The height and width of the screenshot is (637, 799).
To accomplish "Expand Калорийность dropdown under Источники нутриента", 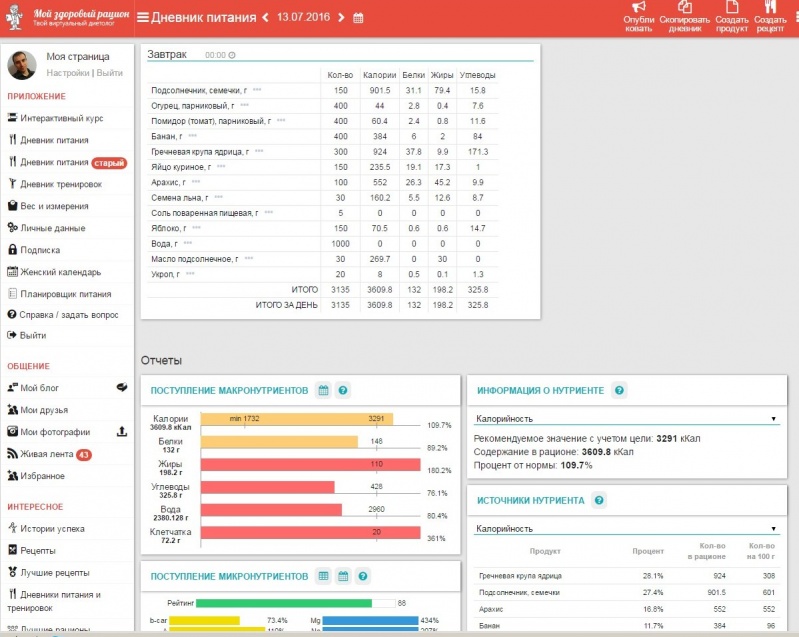I will pos(626,528).
